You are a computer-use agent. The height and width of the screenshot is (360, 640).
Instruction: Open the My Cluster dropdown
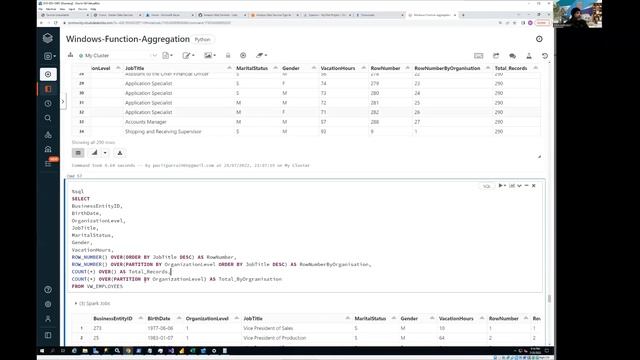point(118,56)
